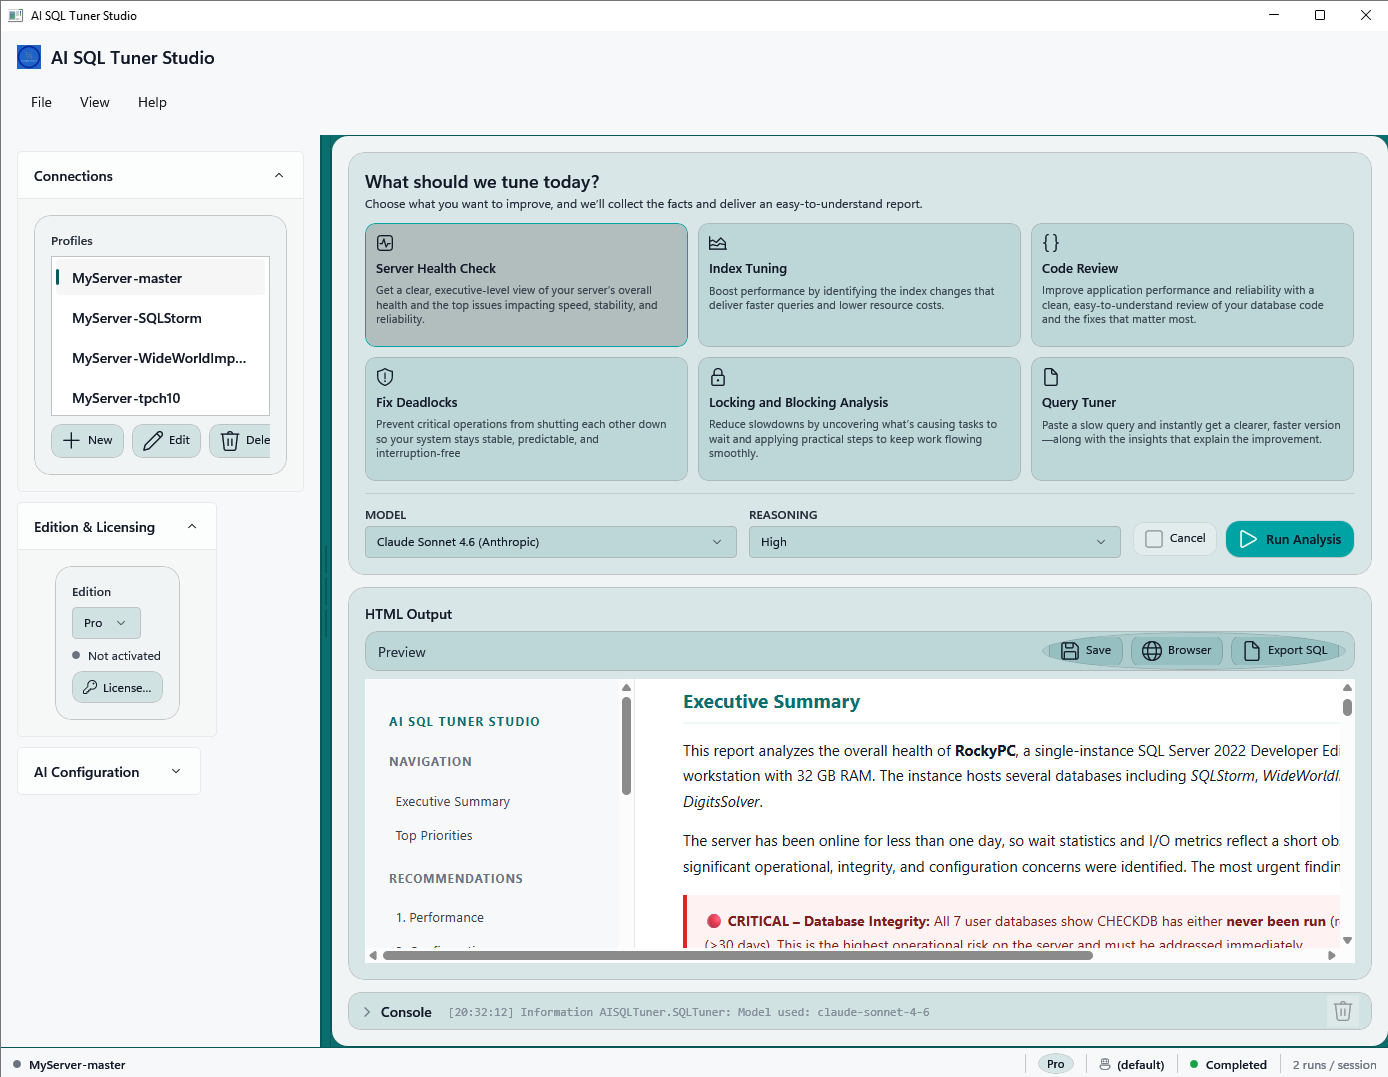Click the Not activated status dot
Viewport: 1388px width, 1077px height.
(x=76, y=655)
